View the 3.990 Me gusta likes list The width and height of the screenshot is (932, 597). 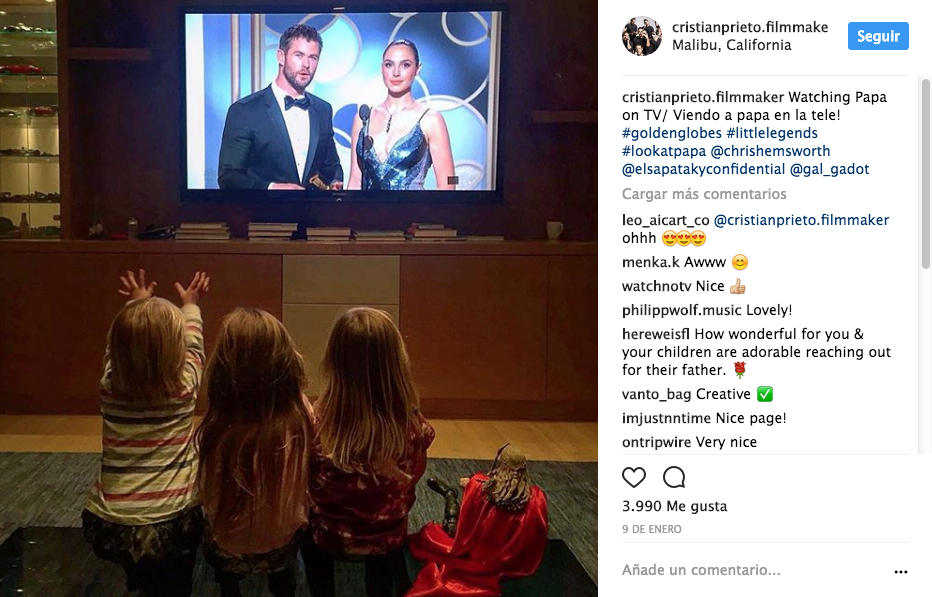coord(674,506)
